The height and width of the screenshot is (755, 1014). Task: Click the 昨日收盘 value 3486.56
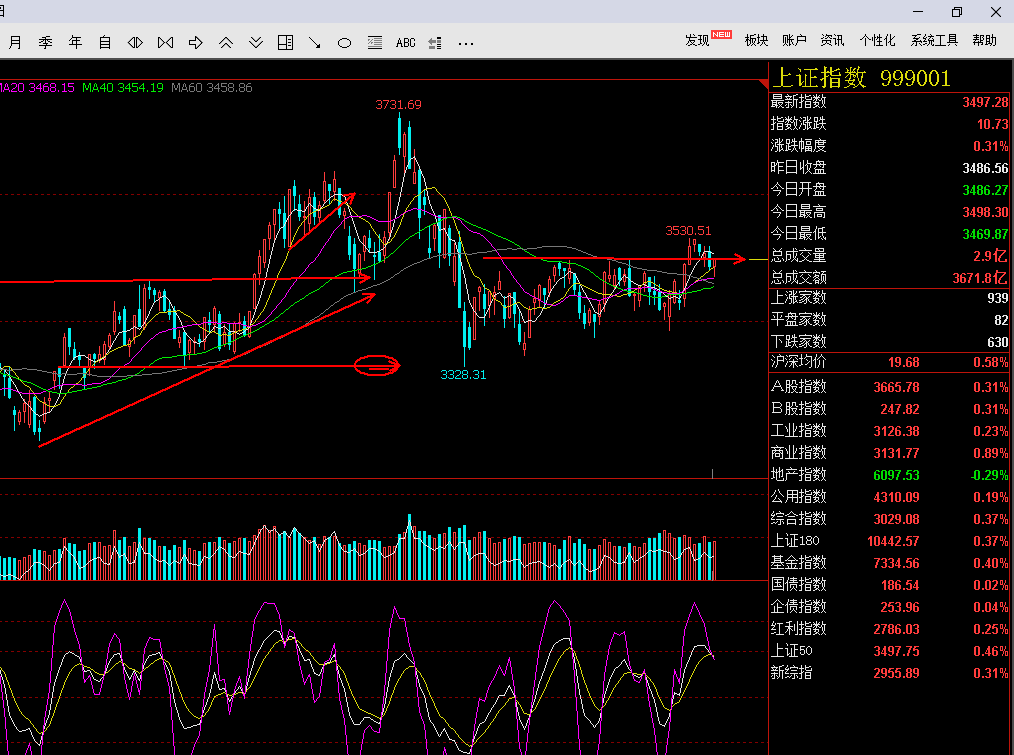(x=985, y=168)
